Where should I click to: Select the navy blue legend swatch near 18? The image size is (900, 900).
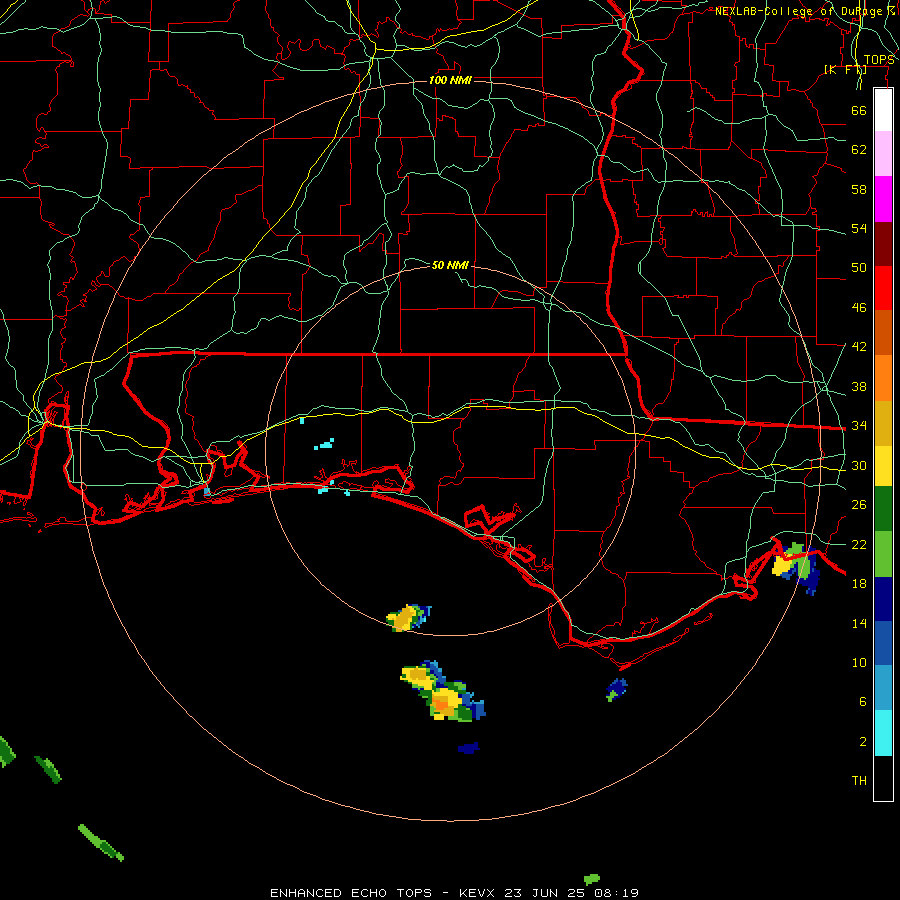[x=883, y=599]
